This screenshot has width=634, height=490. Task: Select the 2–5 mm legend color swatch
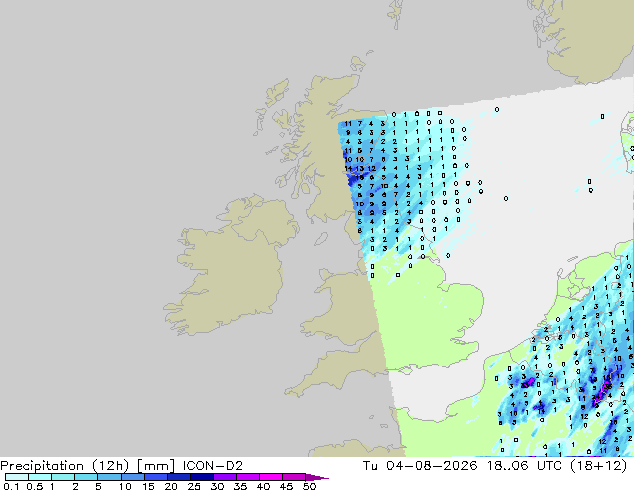pos(86,477)
